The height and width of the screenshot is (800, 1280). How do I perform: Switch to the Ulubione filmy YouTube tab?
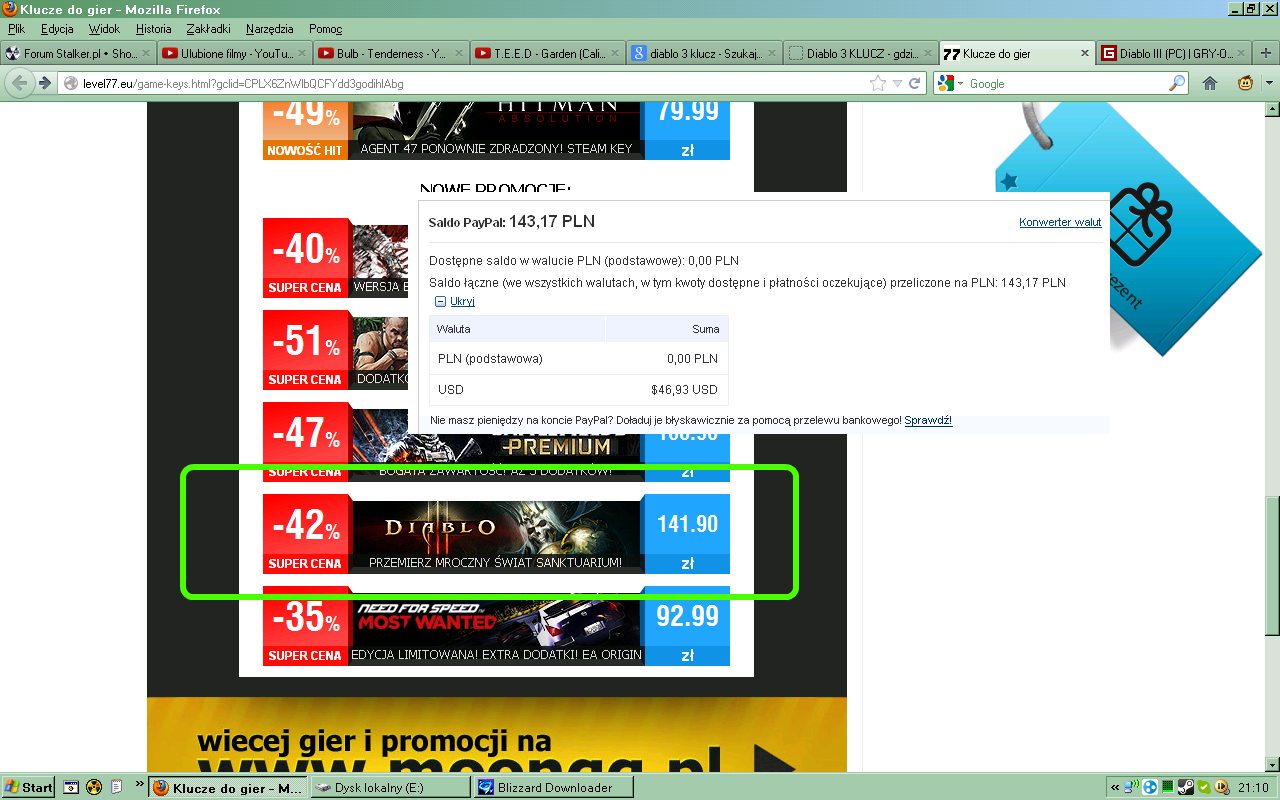(235, 53)
